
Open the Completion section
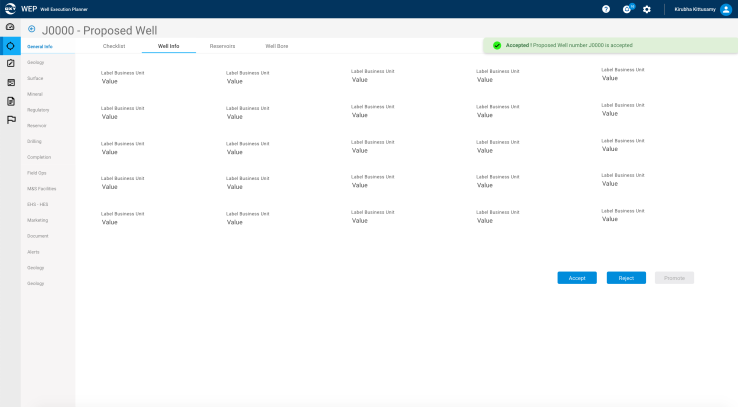(39, 157)
